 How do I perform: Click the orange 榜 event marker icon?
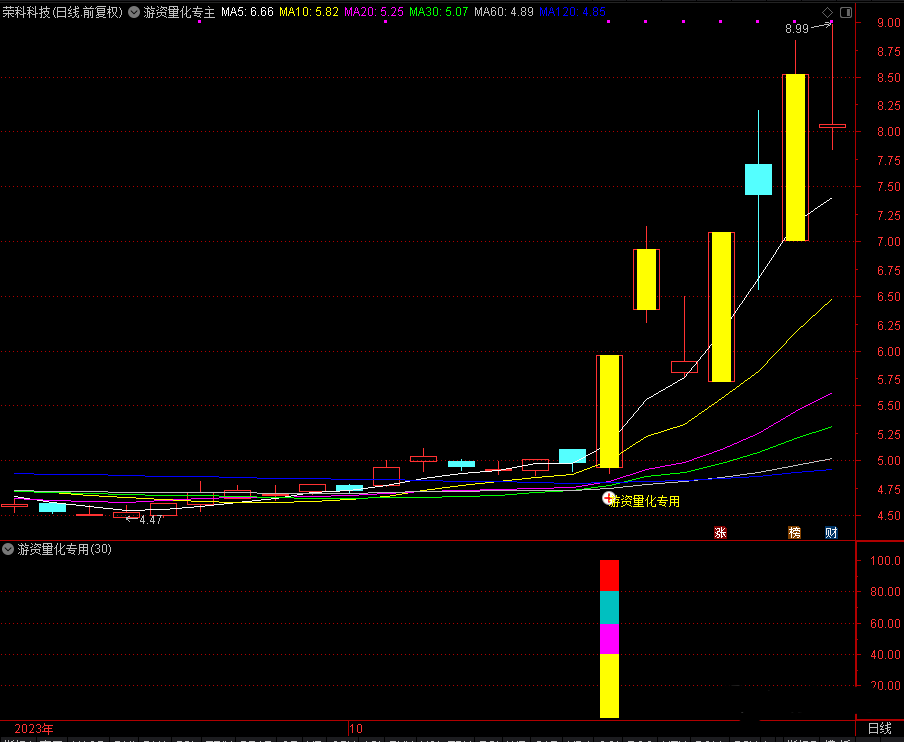(794, 533)
